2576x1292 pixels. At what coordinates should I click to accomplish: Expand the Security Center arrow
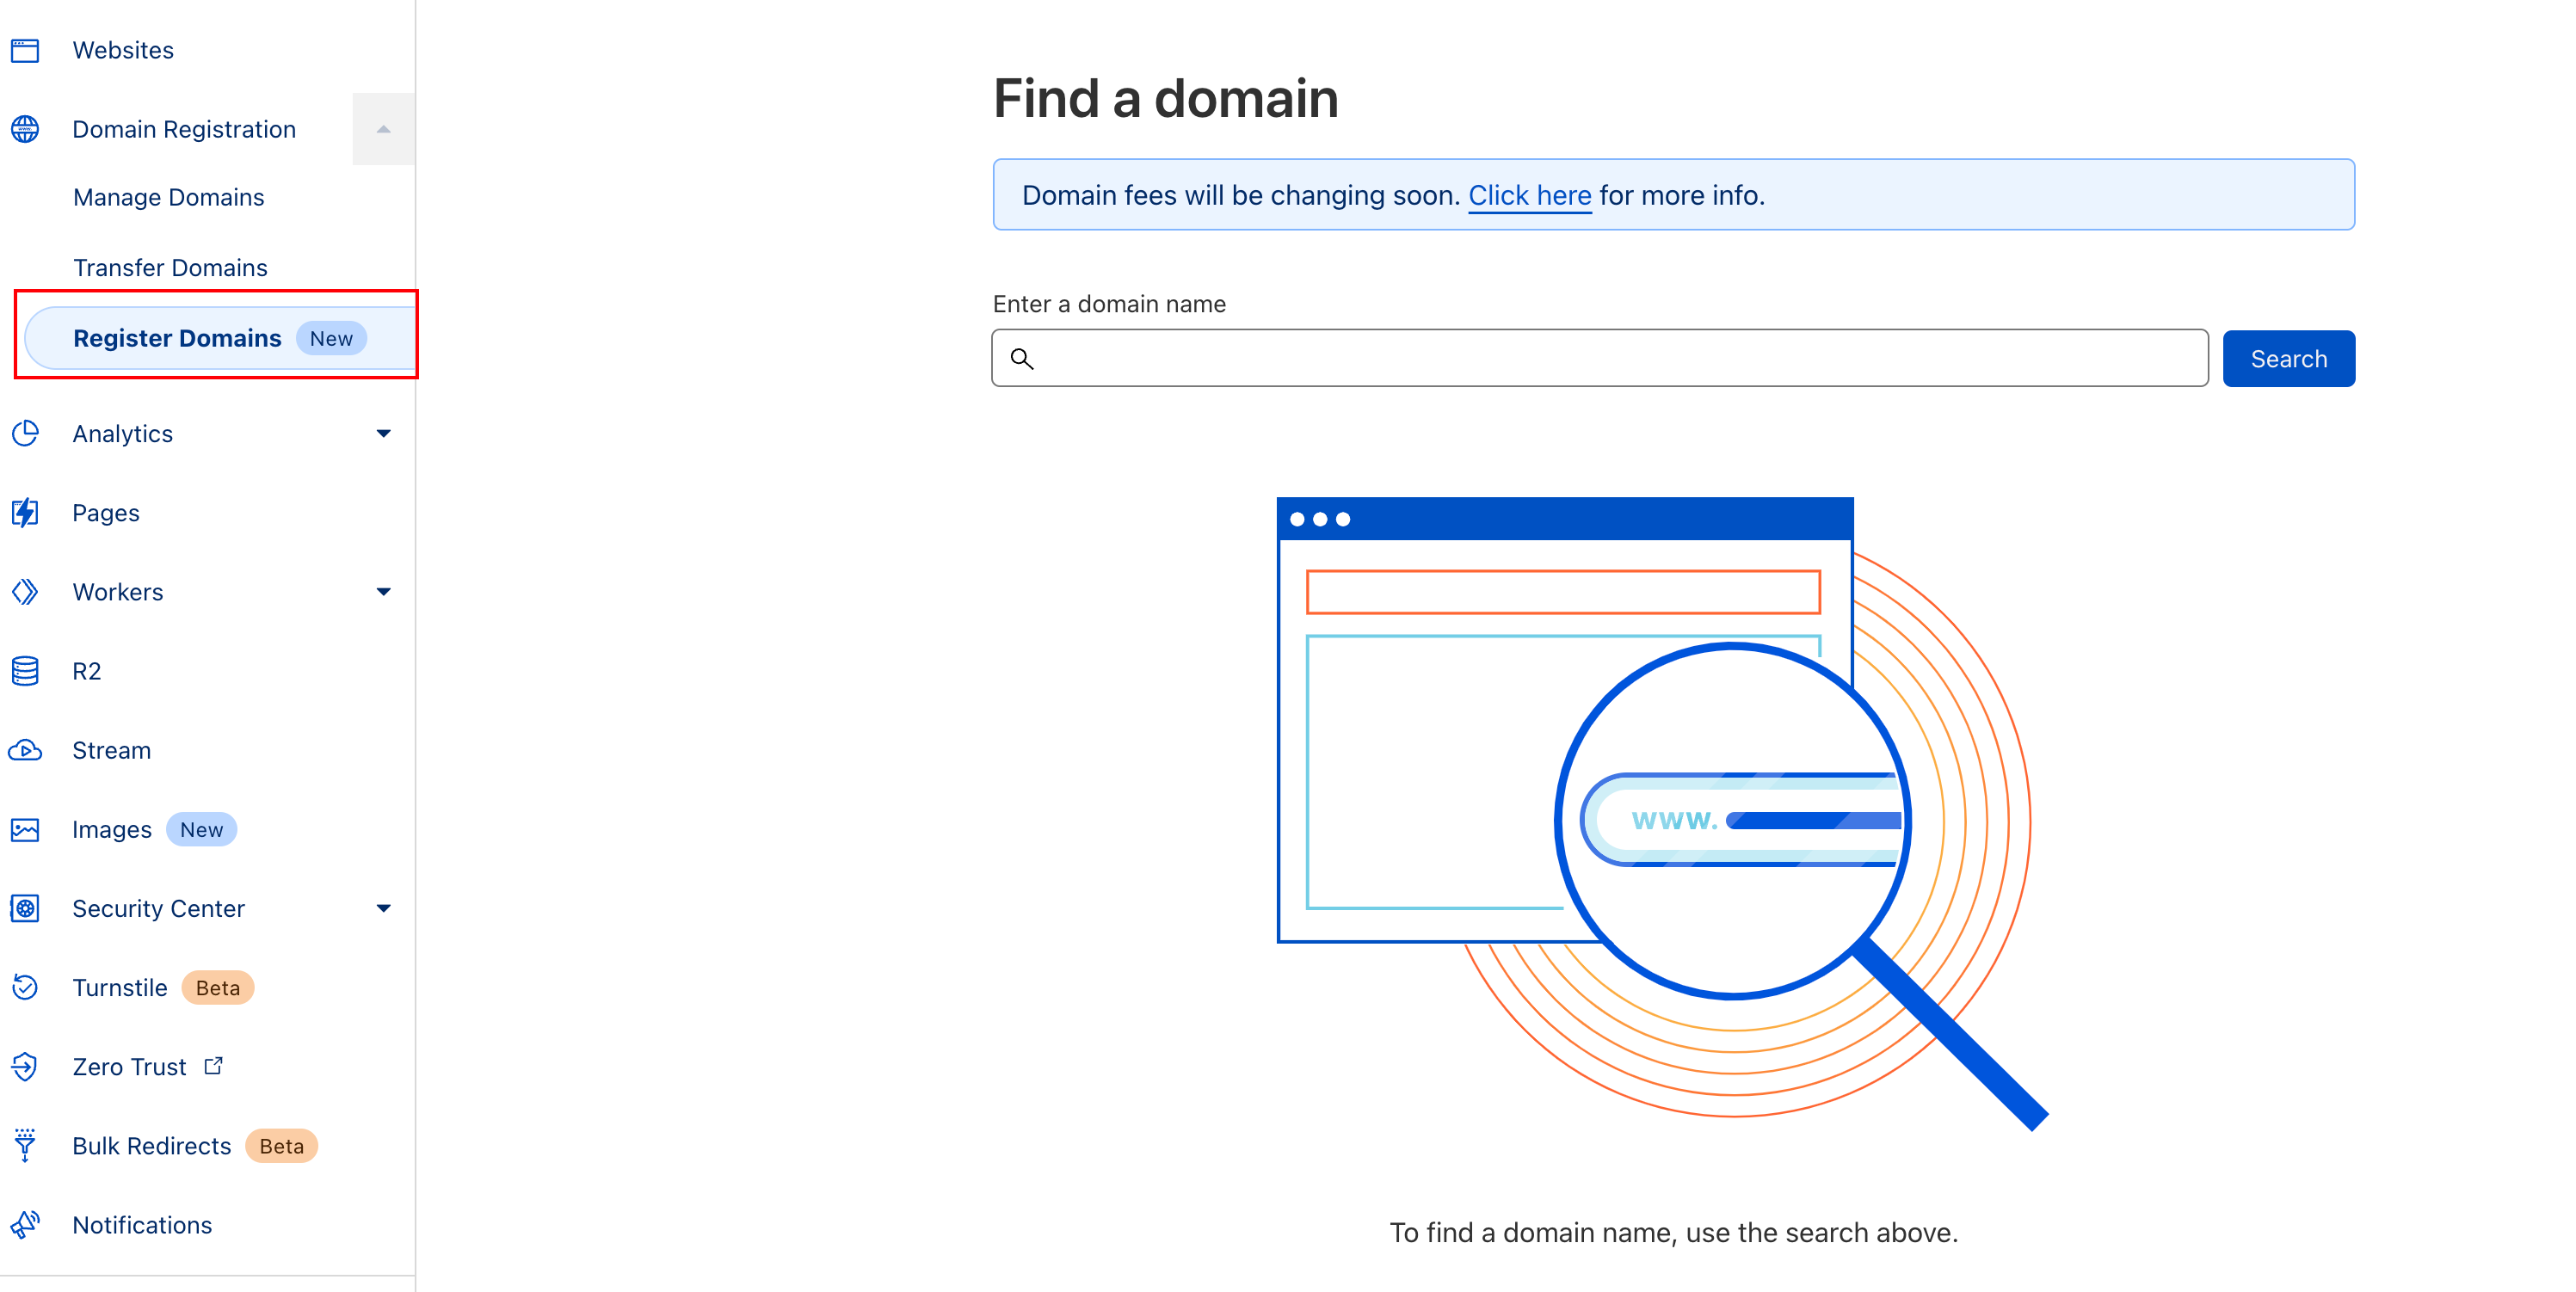[x=383, y=908]
